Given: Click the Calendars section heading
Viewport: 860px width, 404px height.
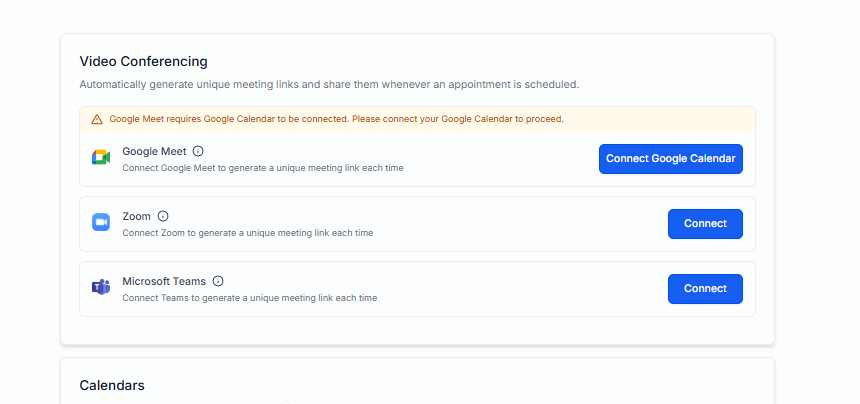Looking at the screenshot, I should point(112,385).
